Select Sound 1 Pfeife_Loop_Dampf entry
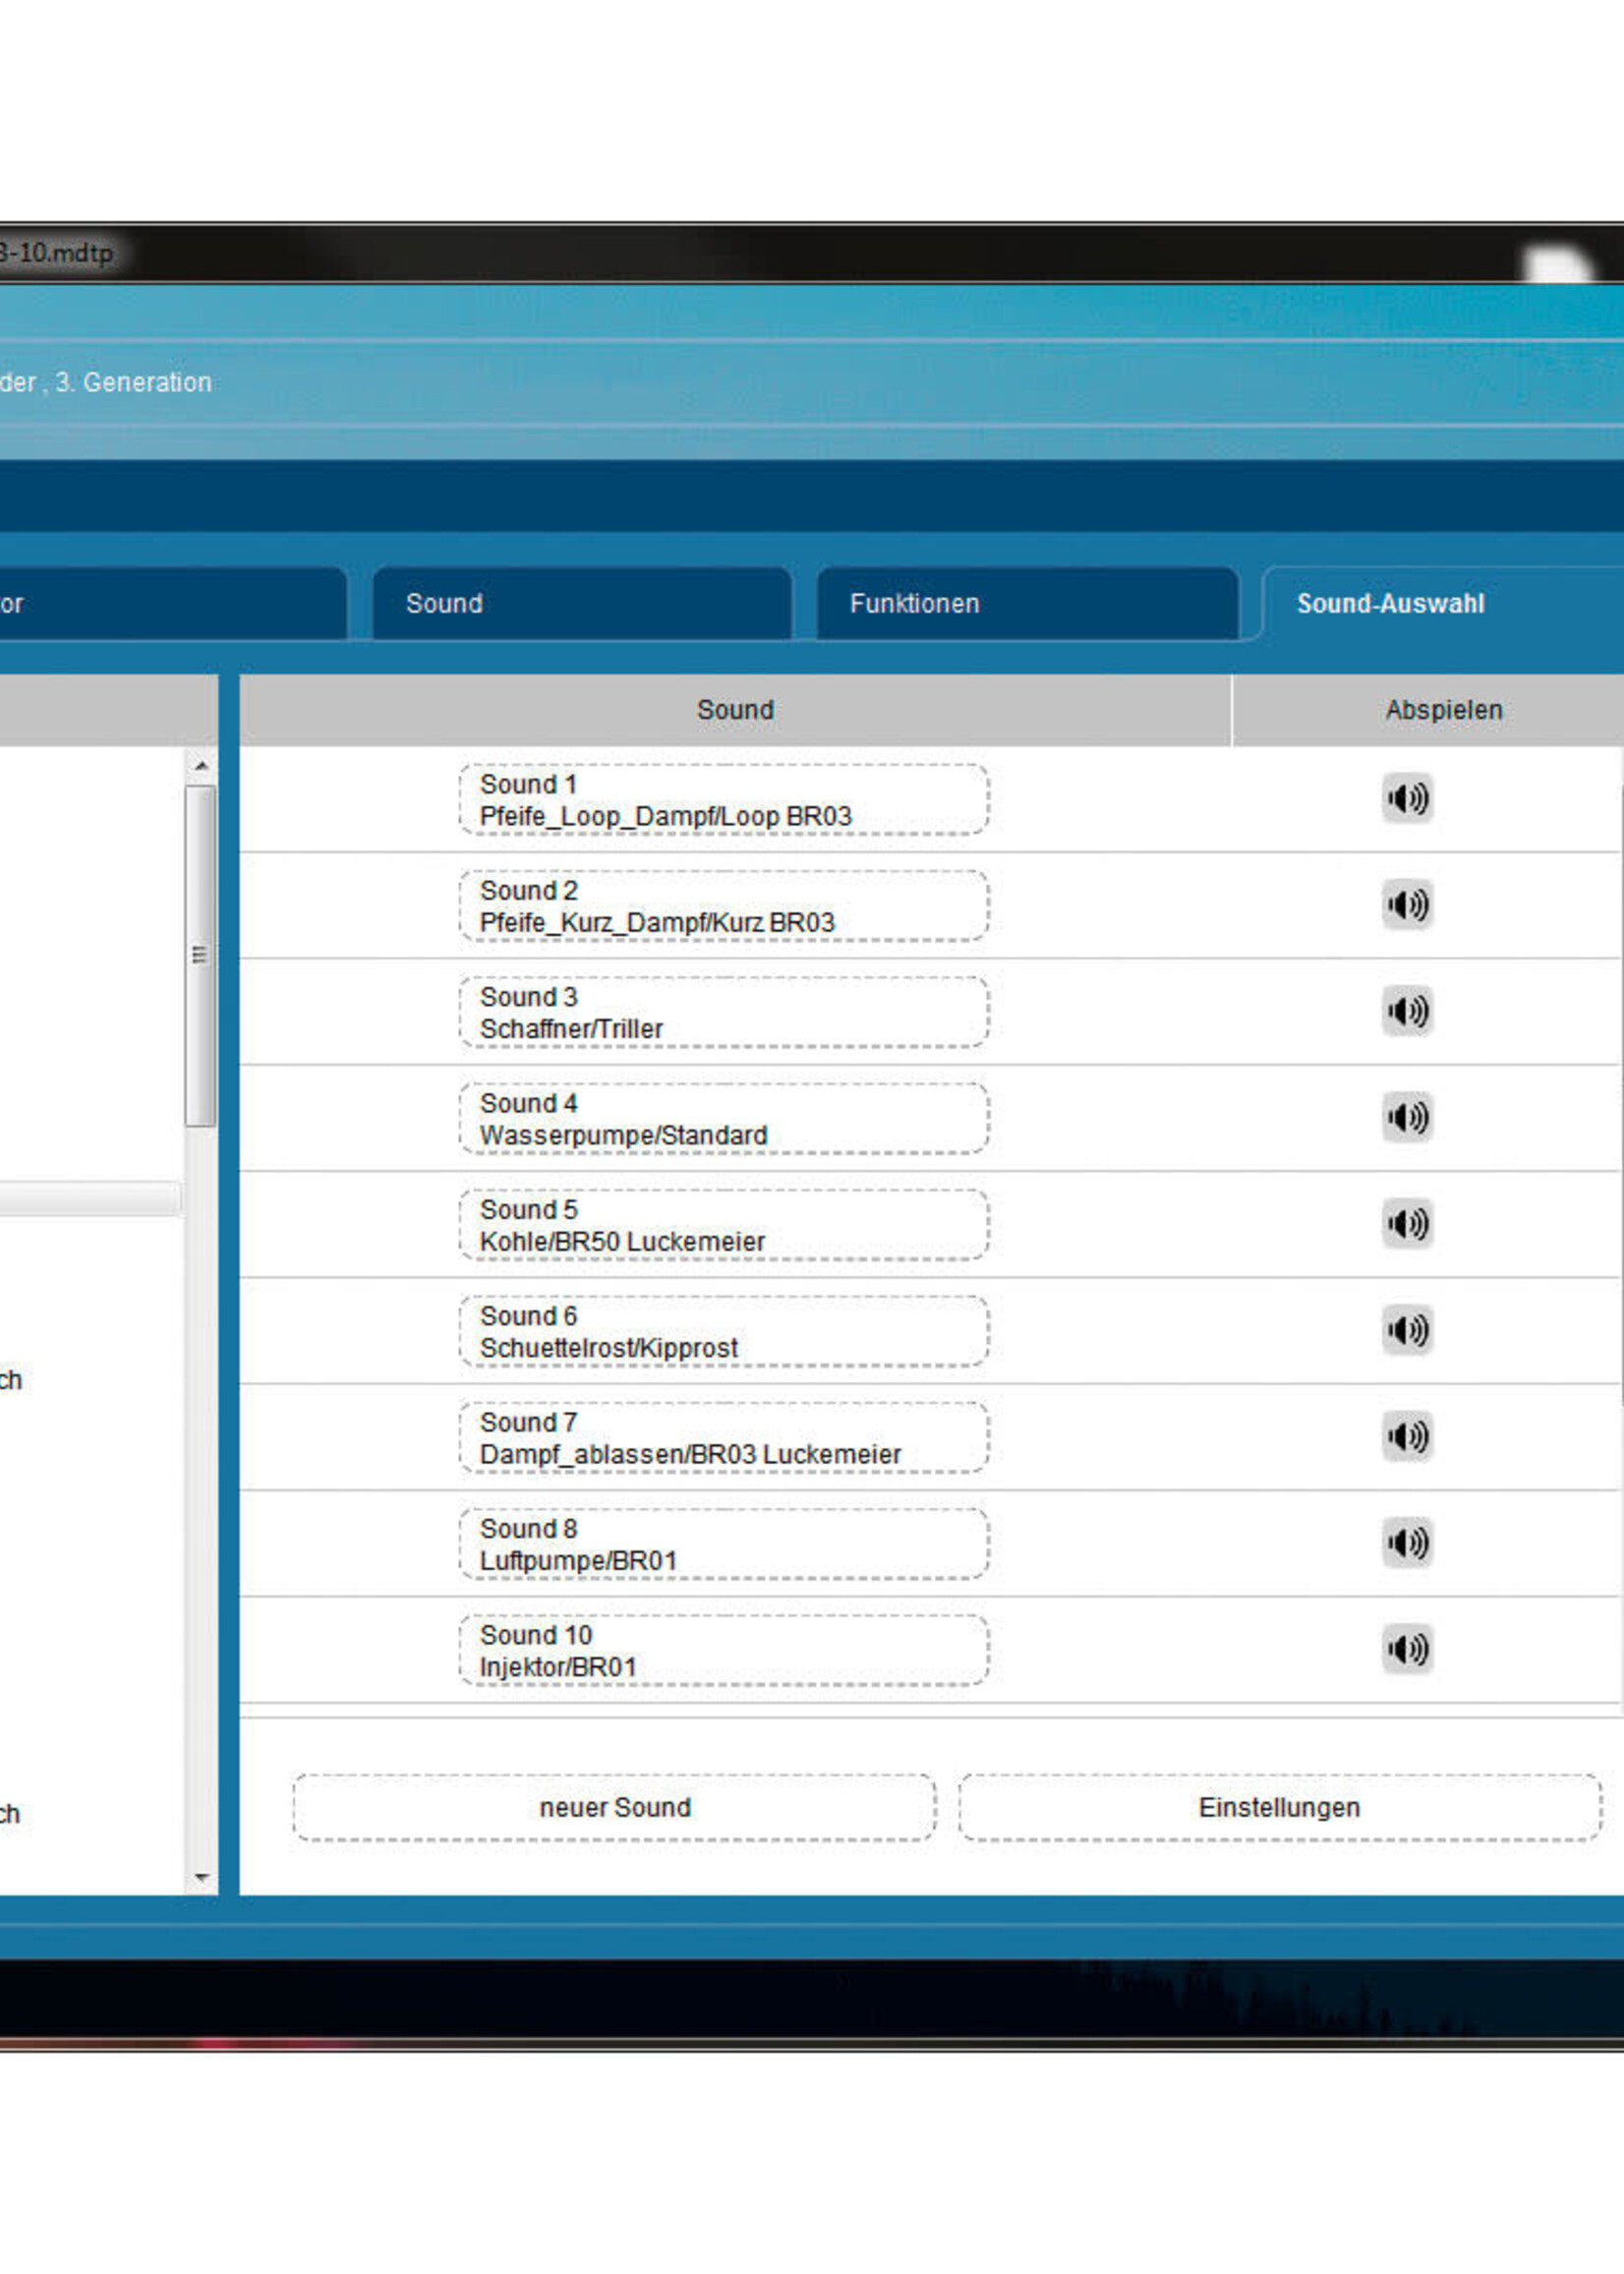The height and width of the screenshot is (2274, 1624). tap(724, 799)
